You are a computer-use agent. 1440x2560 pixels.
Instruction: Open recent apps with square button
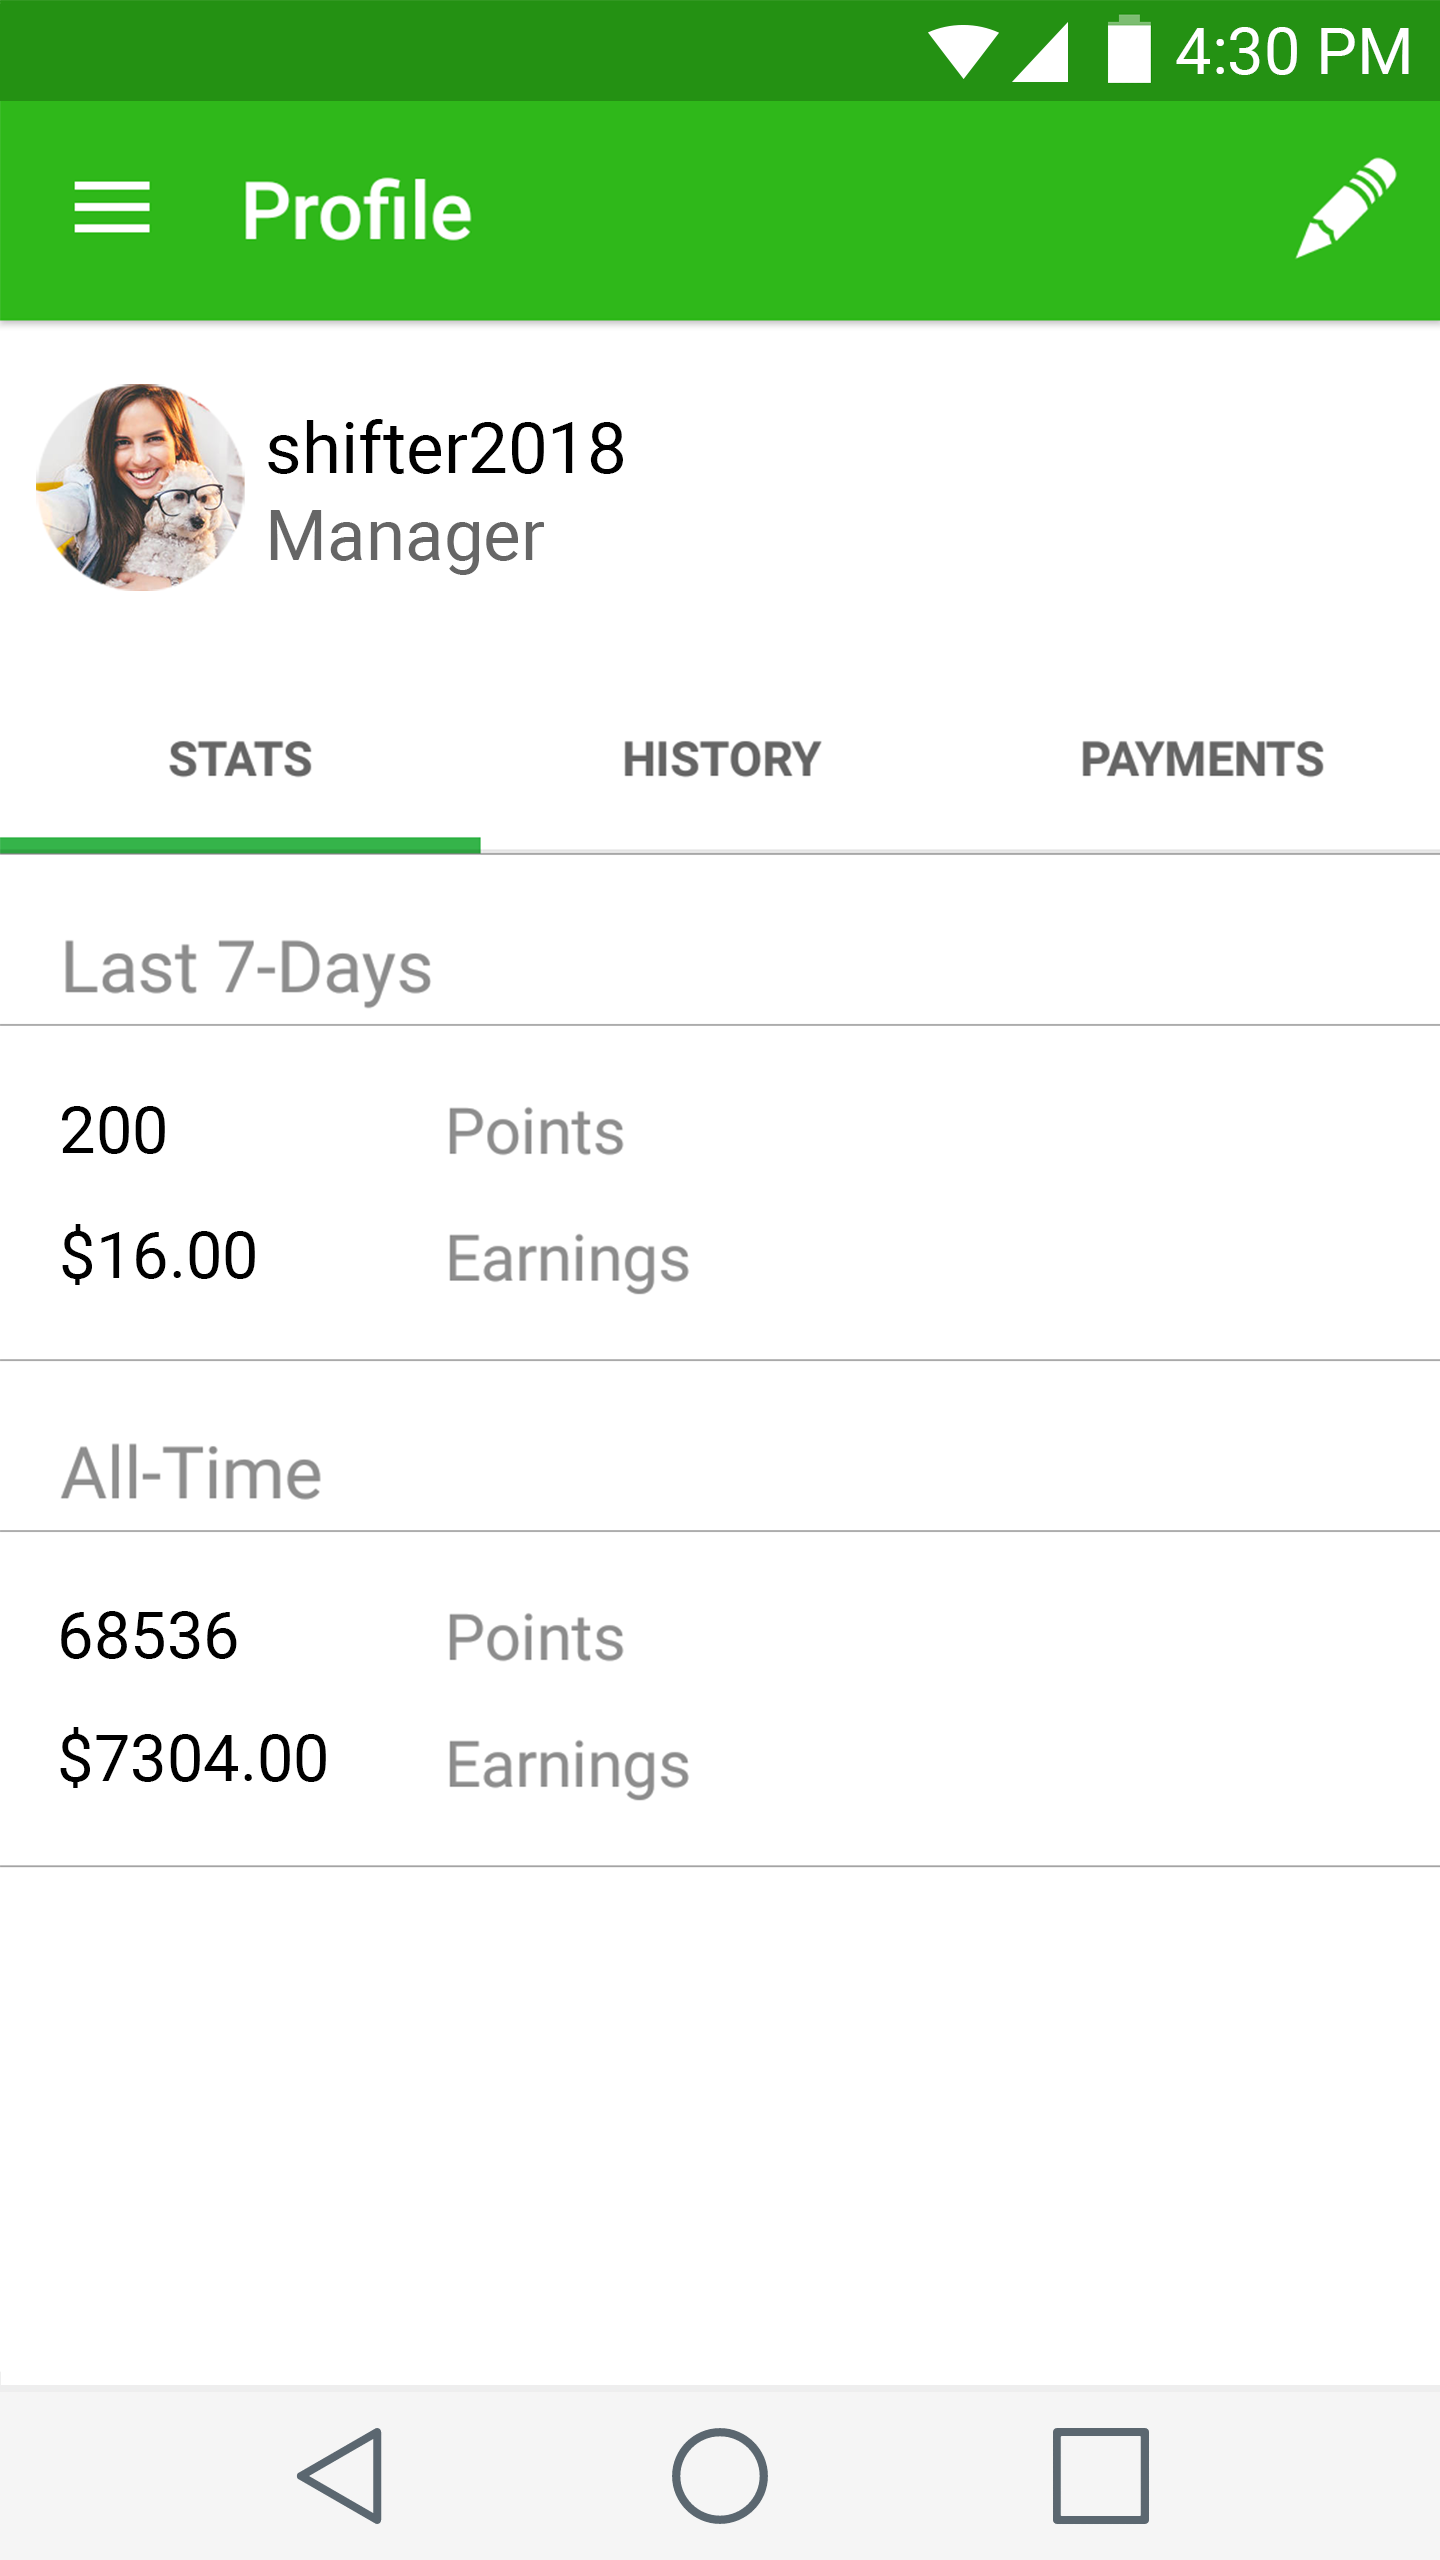pos(1100,2476)
